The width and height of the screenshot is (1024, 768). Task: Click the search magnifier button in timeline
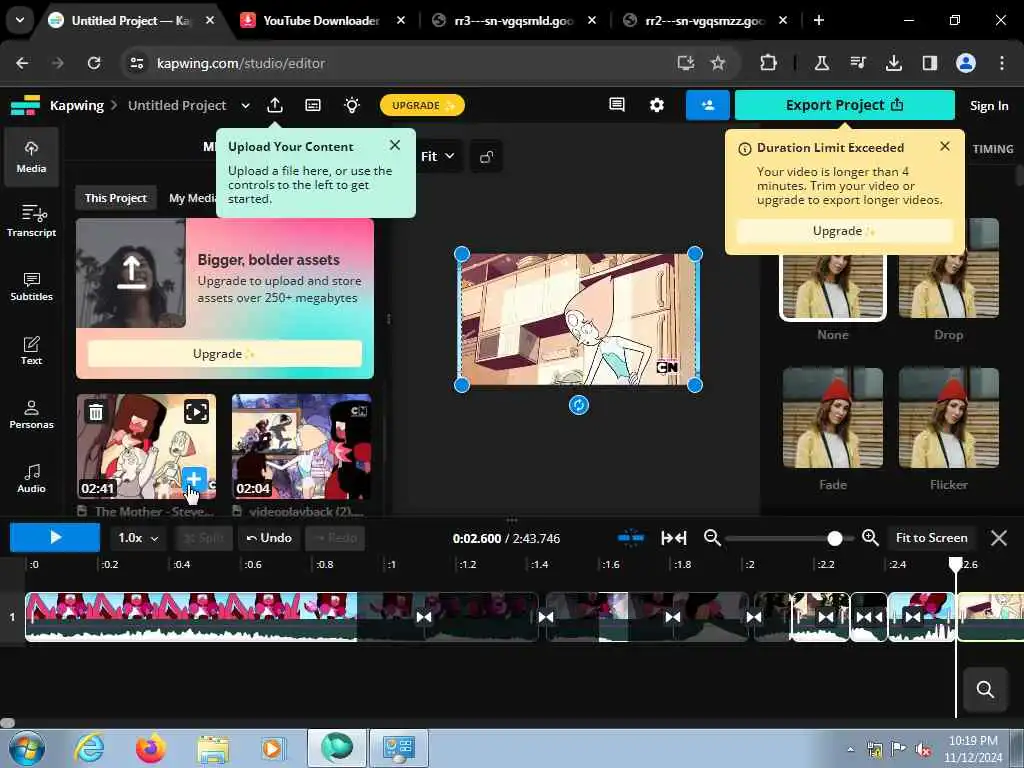pos(985,689)
